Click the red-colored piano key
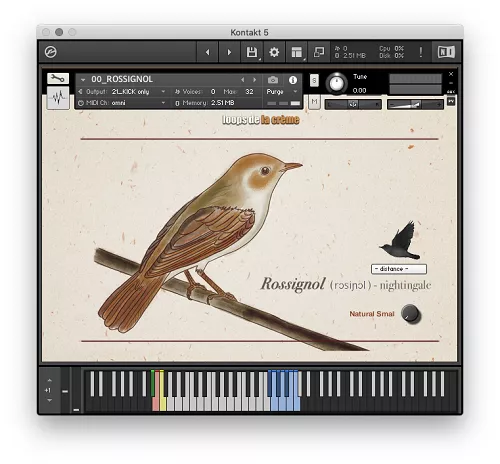This screenshot has height=464, width=500. click(x=155, y=404)
